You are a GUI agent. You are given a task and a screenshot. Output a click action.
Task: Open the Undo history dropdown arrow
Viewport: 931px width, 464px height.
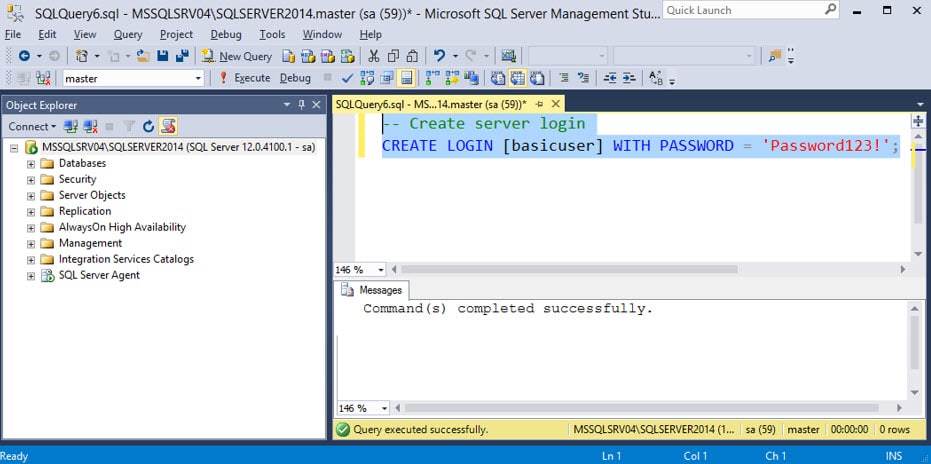point(455,56)
